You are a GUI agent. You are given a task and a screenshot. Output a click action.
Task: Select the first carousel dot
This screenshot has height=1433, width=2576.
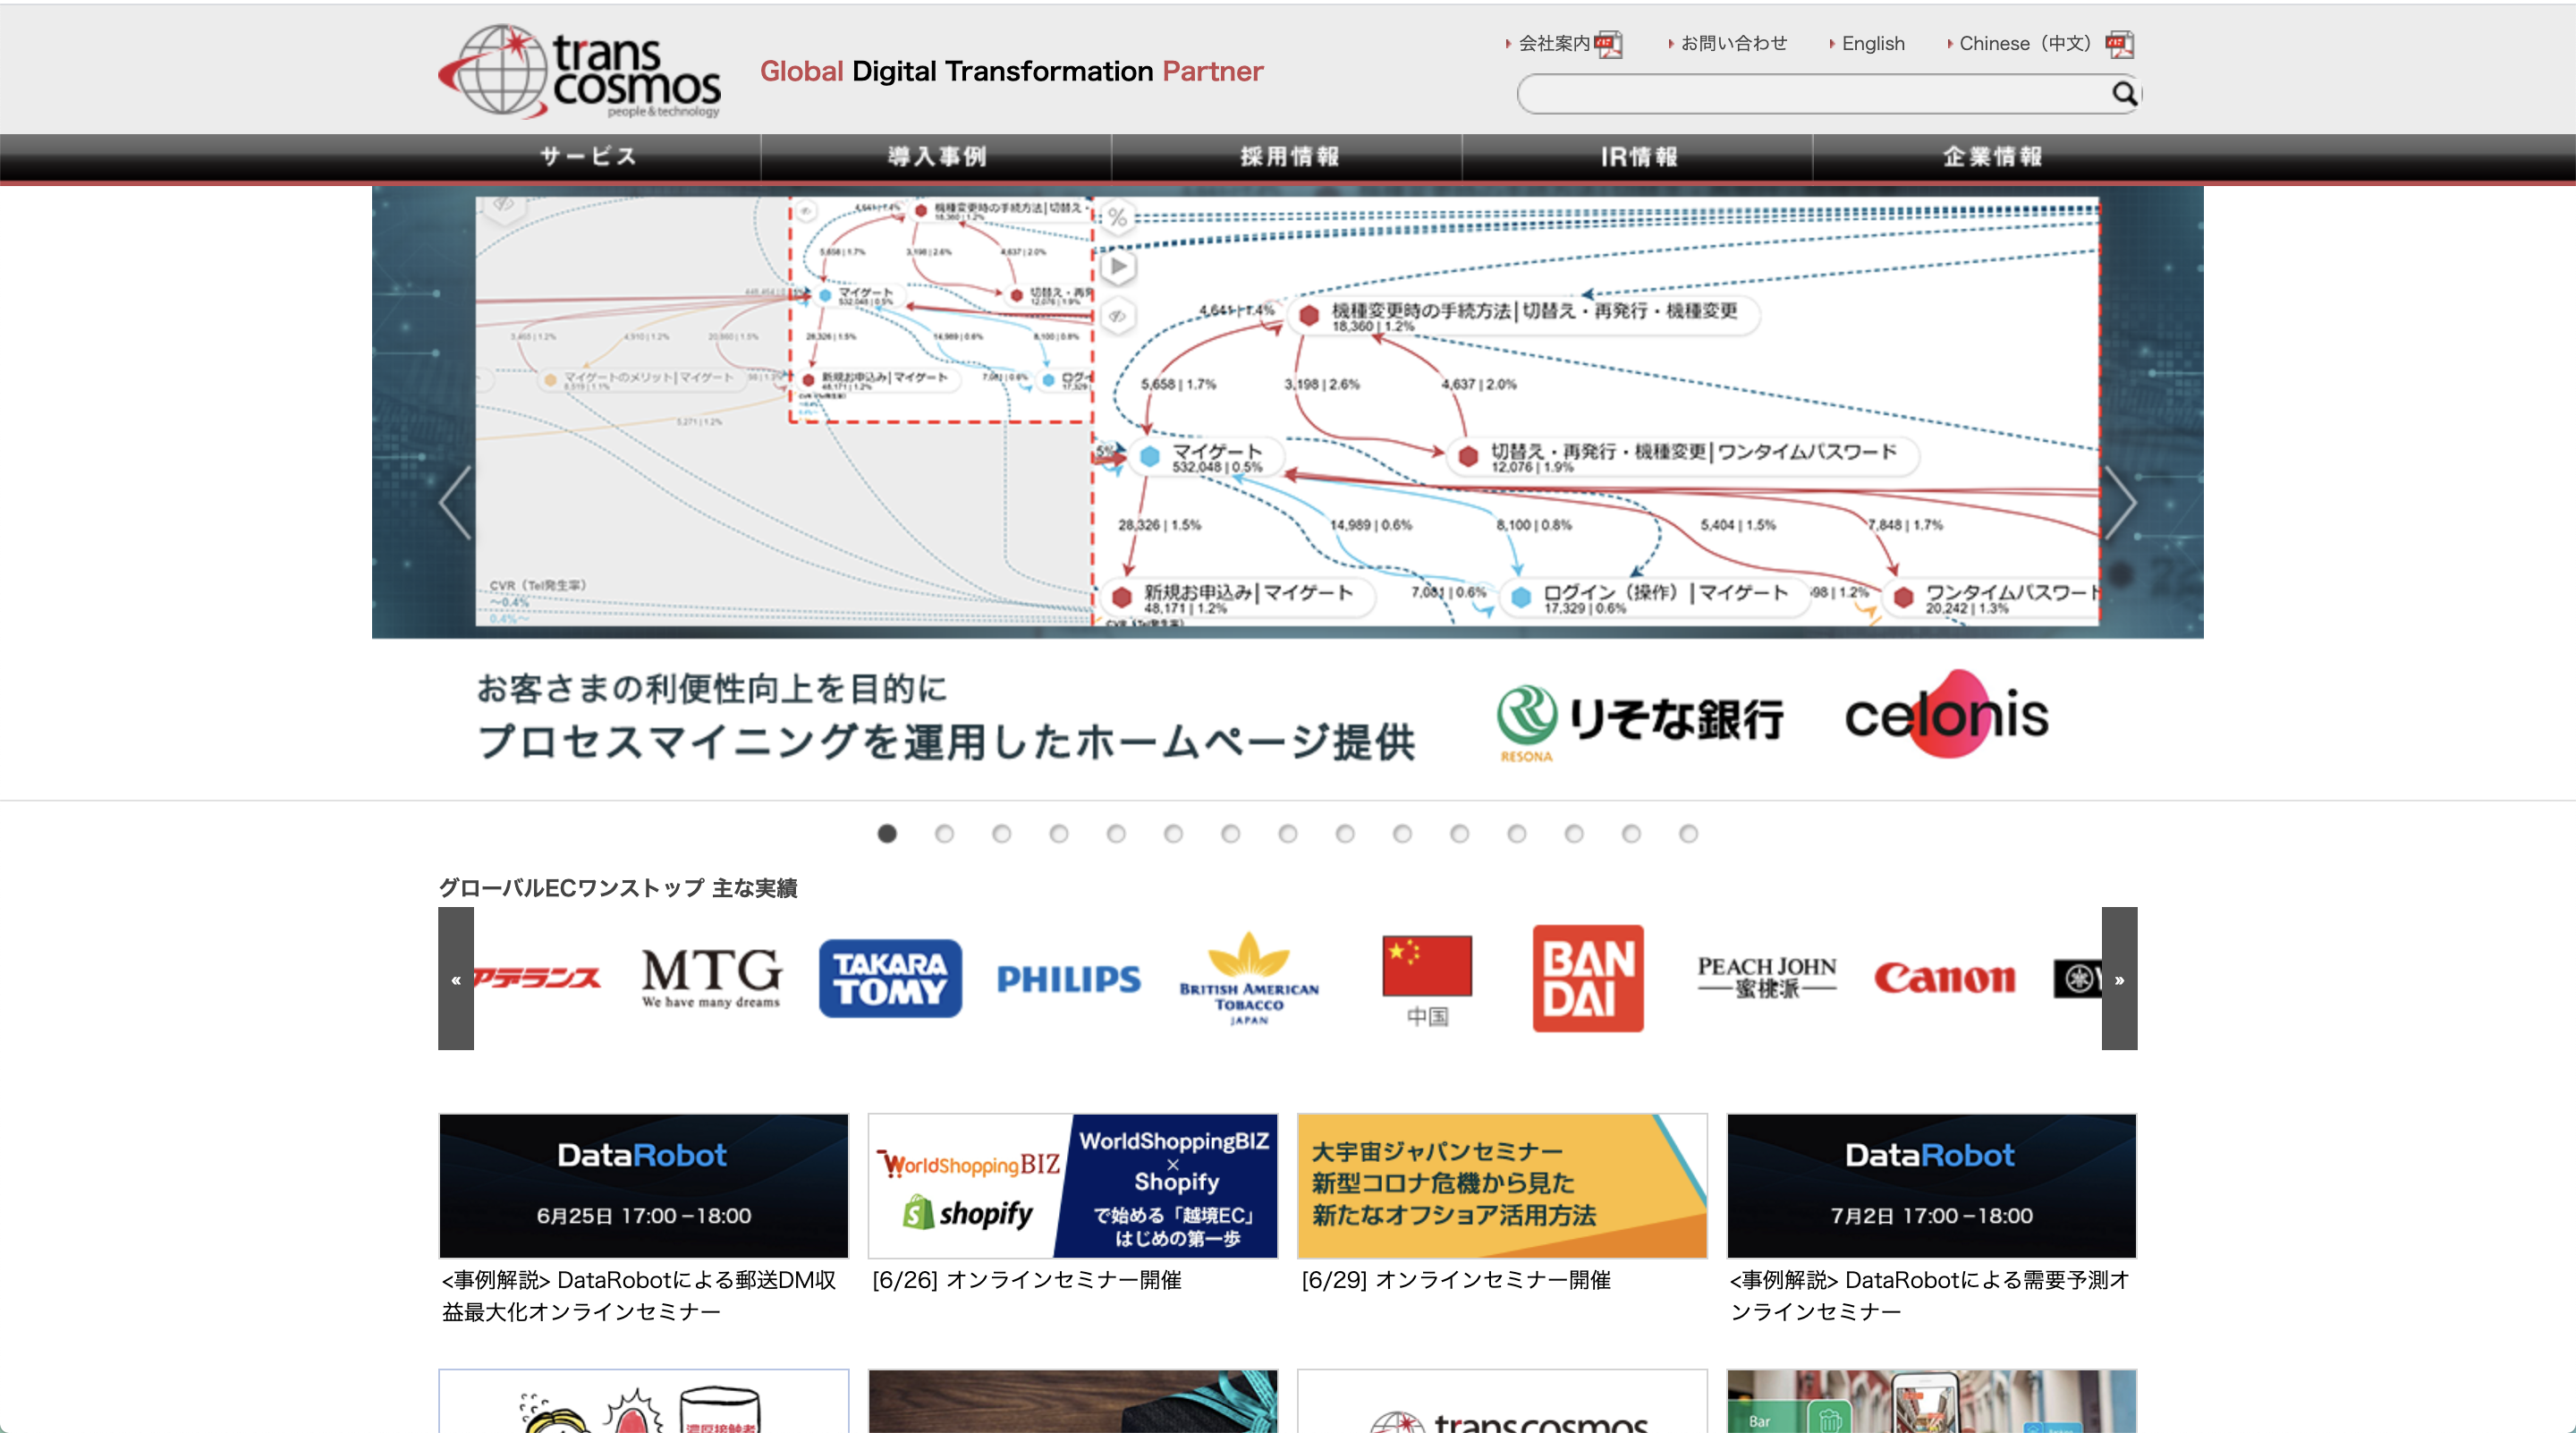887,834
